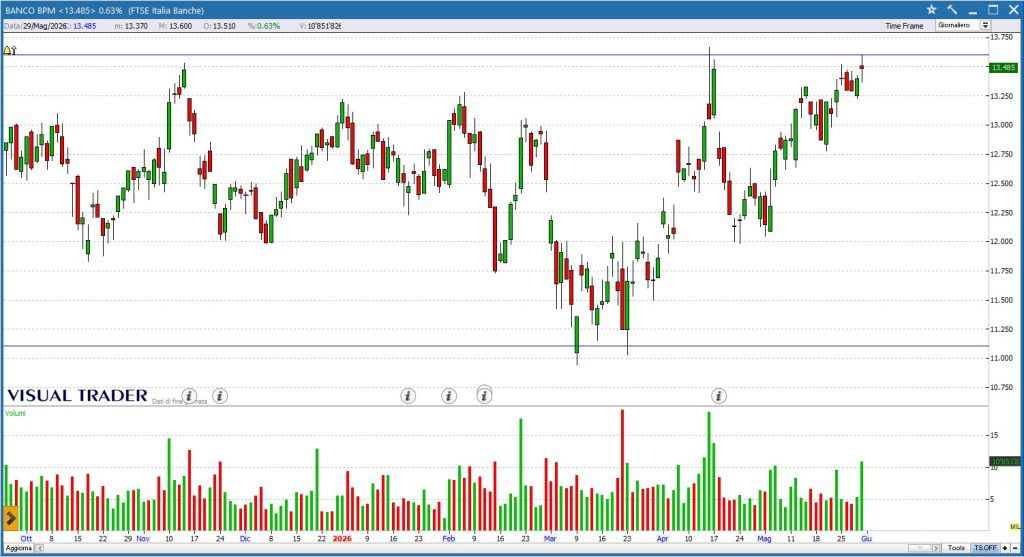Open the info marker near February 9
The height and width of the screenshot is (557, 1024).
(484, 395)
